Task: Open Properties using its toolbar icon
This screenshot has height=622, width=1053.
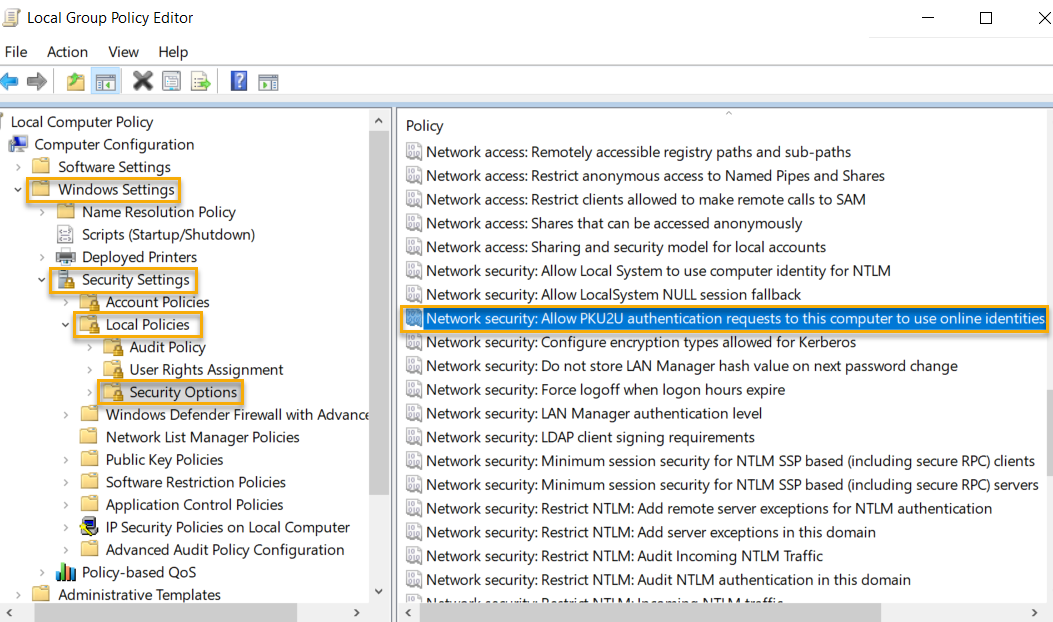Action: coord(170,81)
